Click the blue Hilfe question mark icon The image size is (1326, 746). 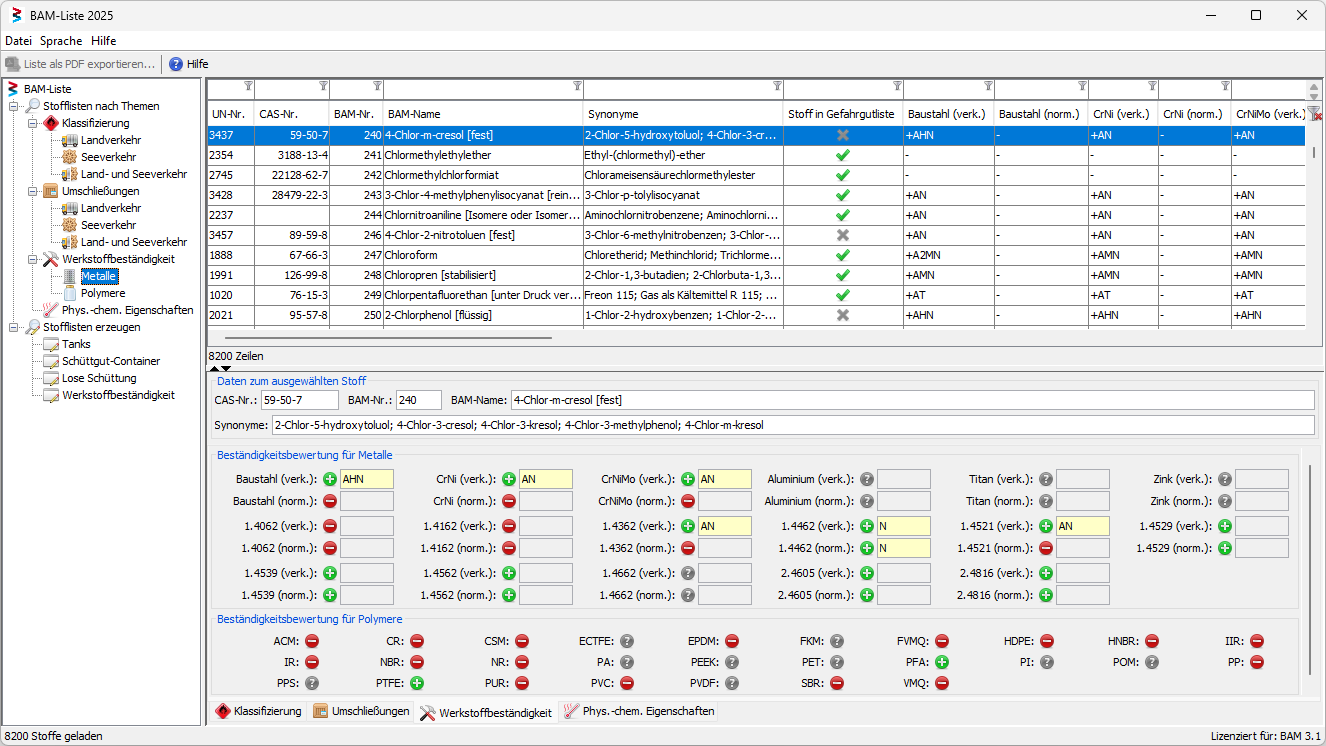tap(176, 64)
